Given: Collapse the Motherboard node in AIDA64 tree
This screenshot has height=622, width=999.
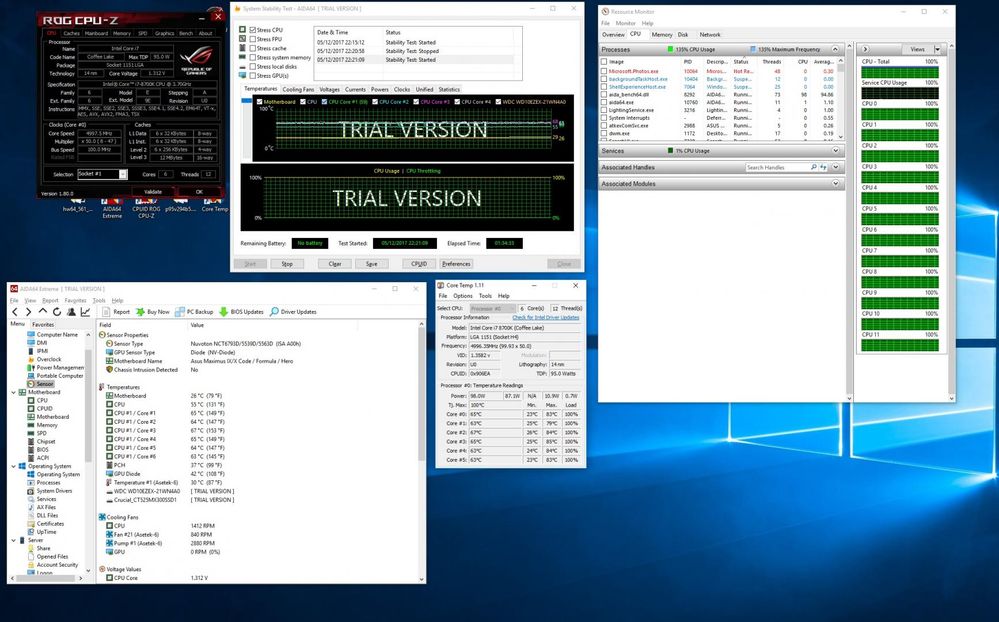Looking at the screenshot, I should (x=14, y=393).
